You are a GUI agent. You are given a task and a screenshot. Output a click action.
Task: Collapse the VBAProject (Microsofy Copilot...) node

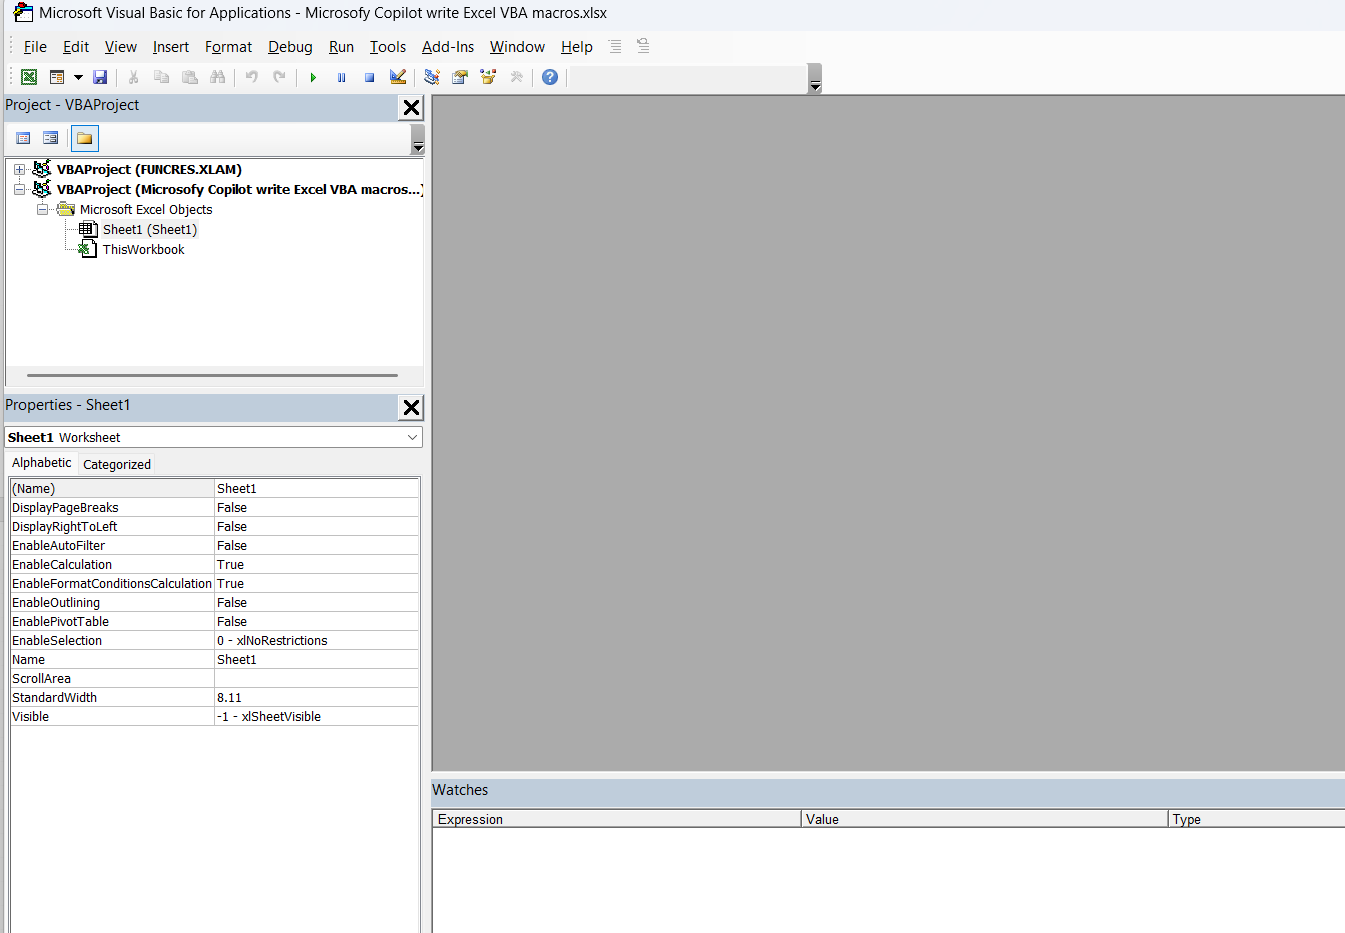19,190
